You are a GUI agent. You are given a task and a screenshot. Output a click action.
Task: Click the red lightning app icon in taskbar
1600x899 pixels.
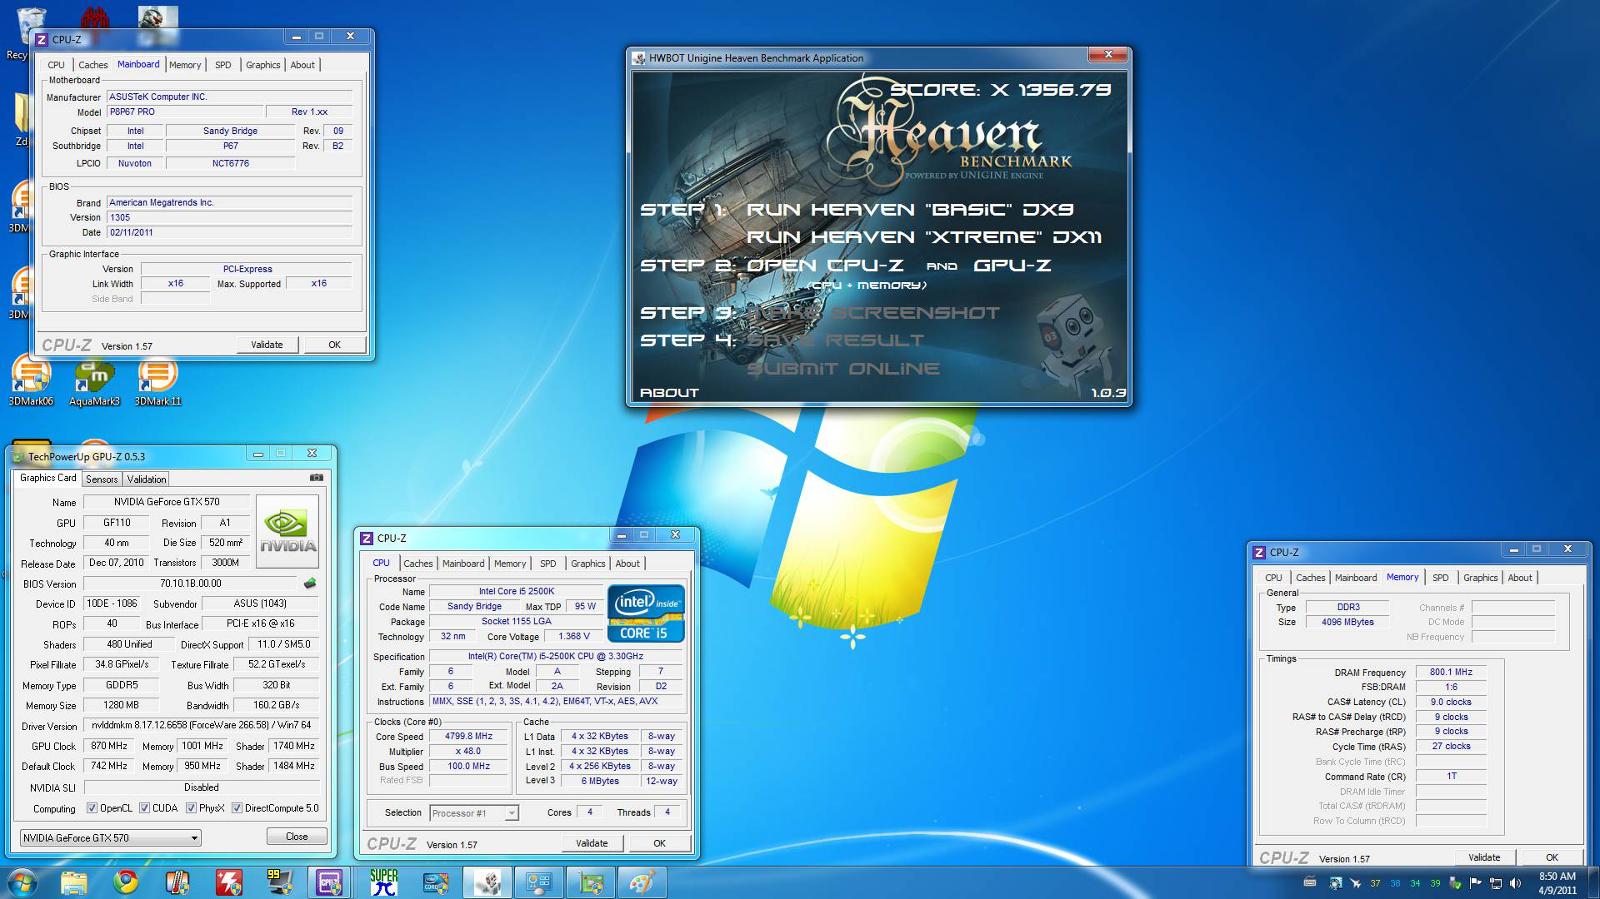point(229,882)
